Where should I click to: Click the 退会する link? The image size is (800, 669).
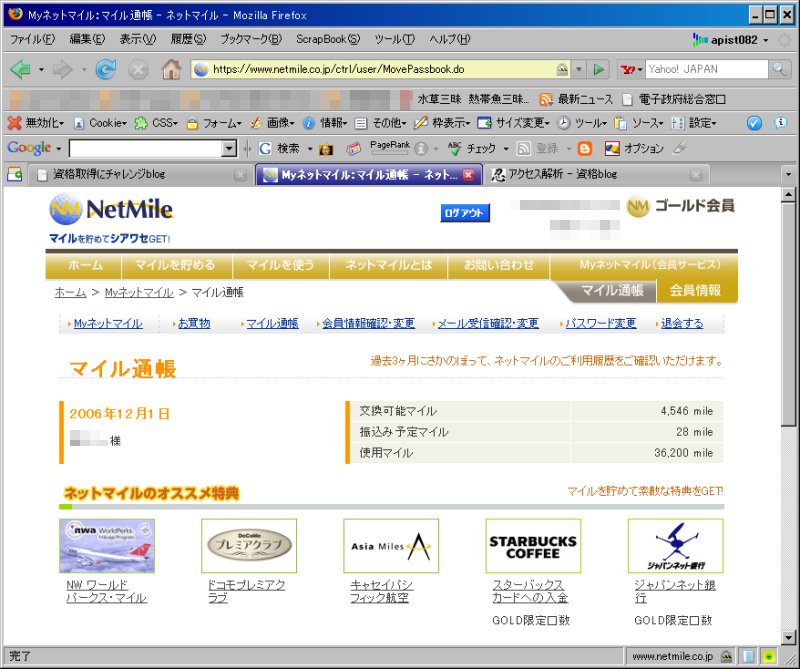tap(682, 323)
